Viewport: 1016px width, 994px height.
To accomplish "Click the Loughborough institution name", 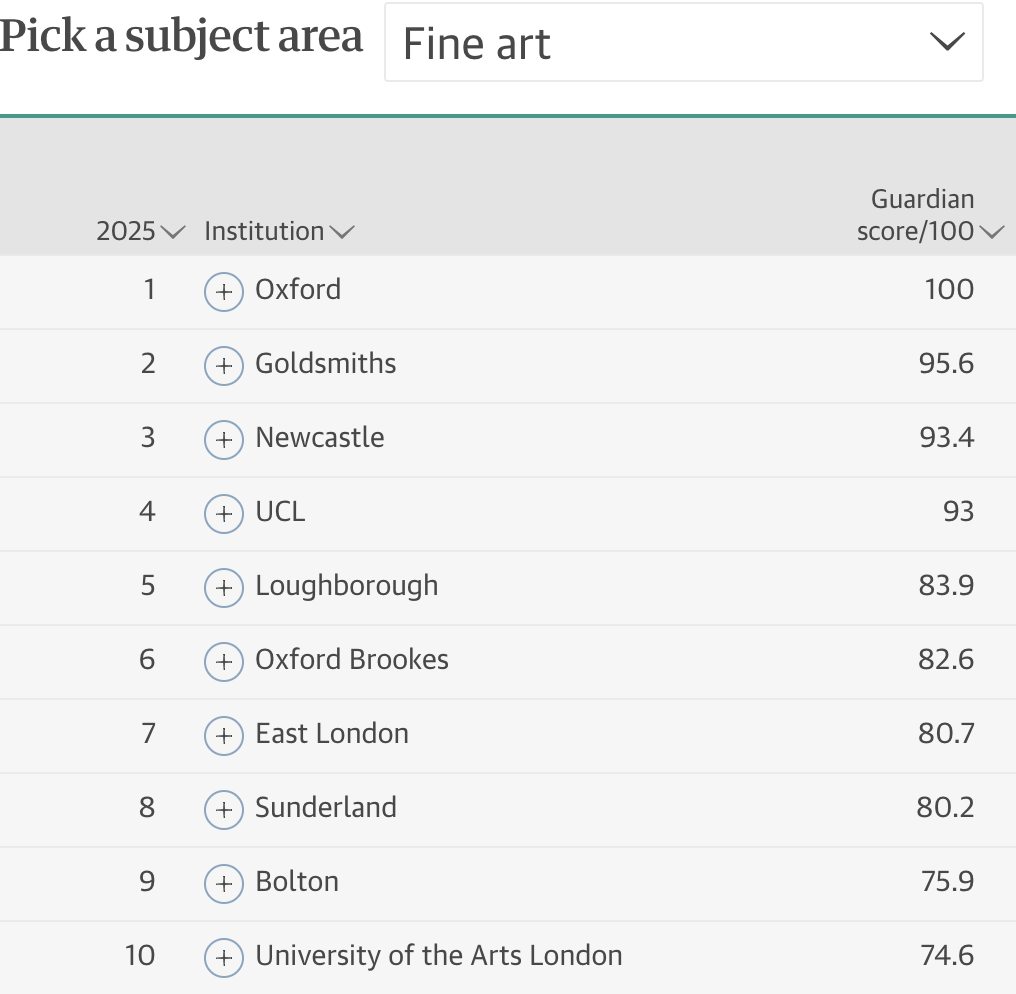I will tap(347, 586).
